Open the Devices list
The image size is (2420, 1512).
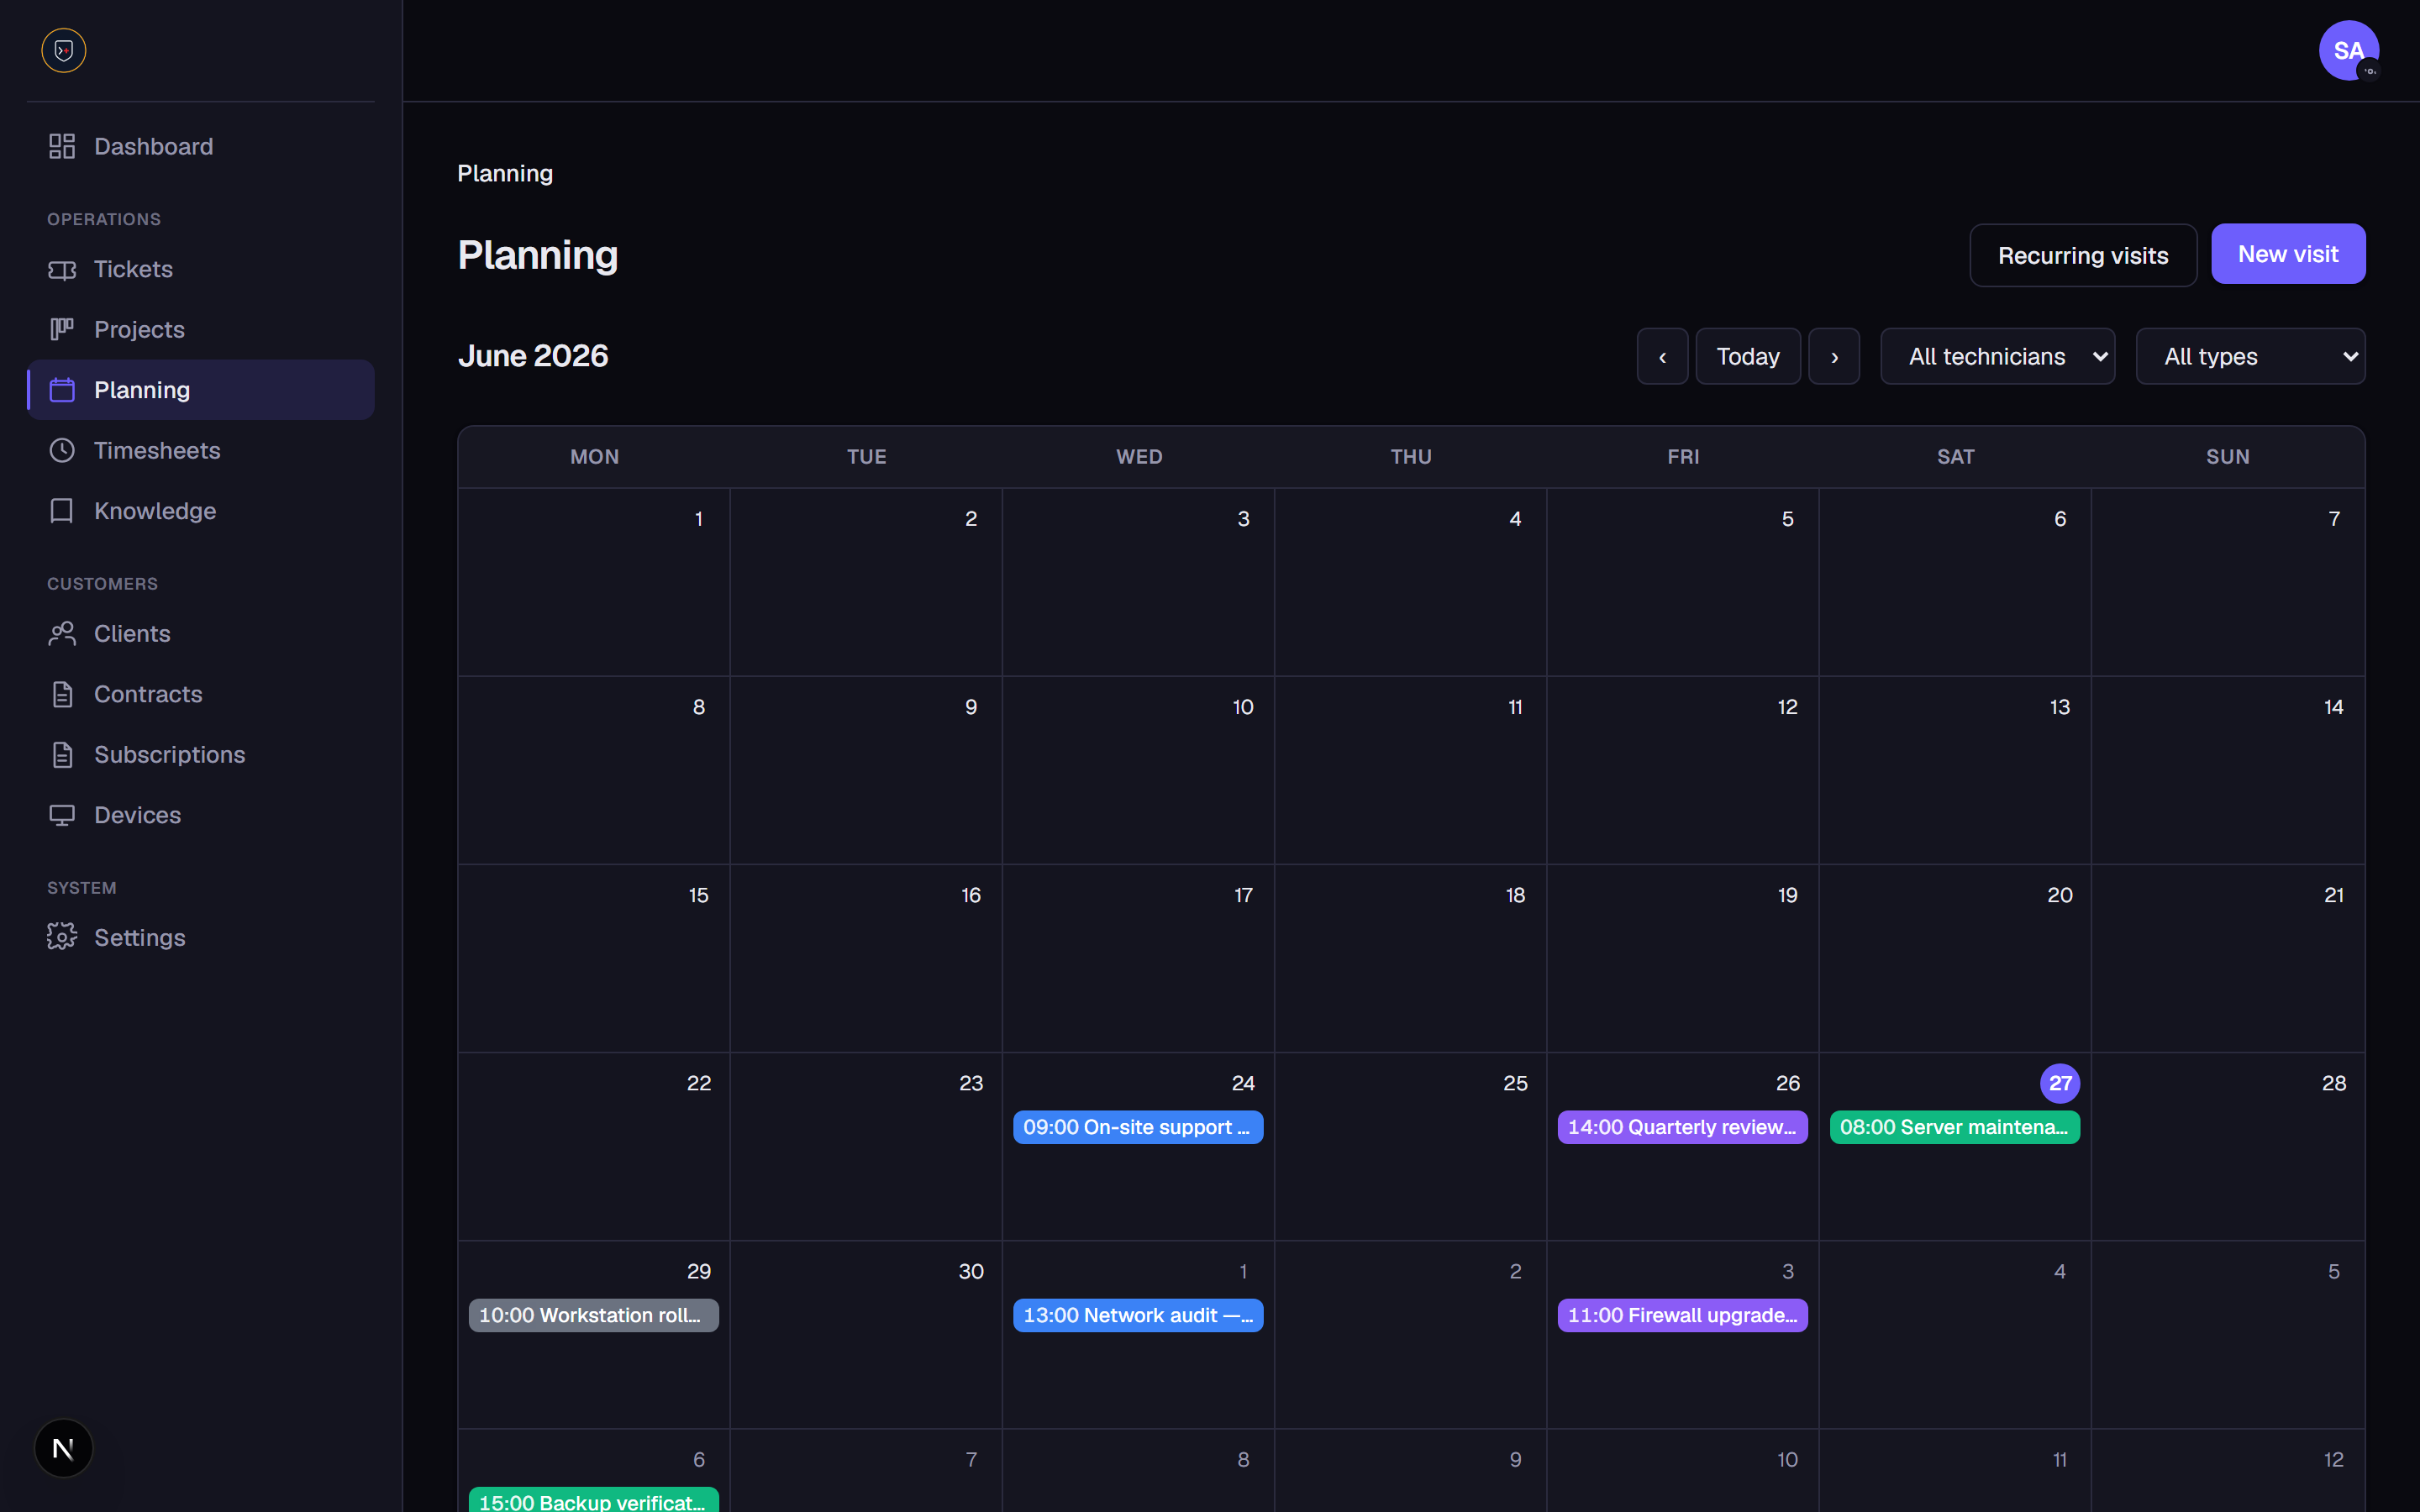[201, 815]
